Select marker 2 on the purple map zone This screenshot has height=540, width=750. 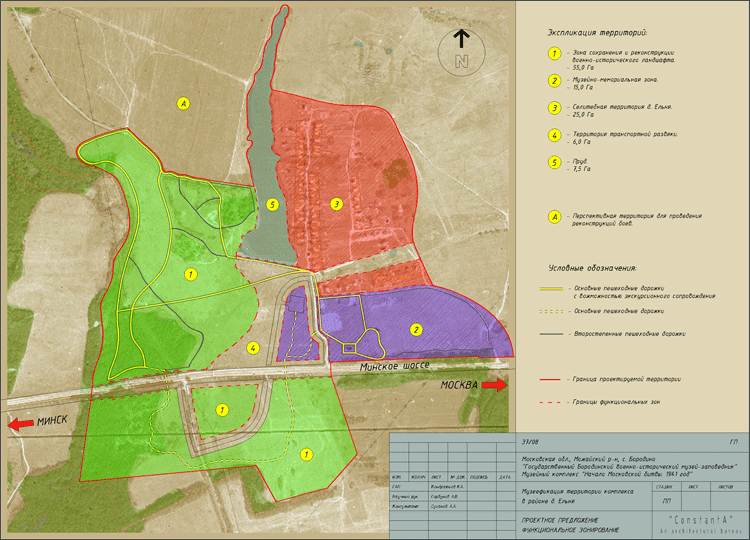pyautogui.click(x=415, y=329)
